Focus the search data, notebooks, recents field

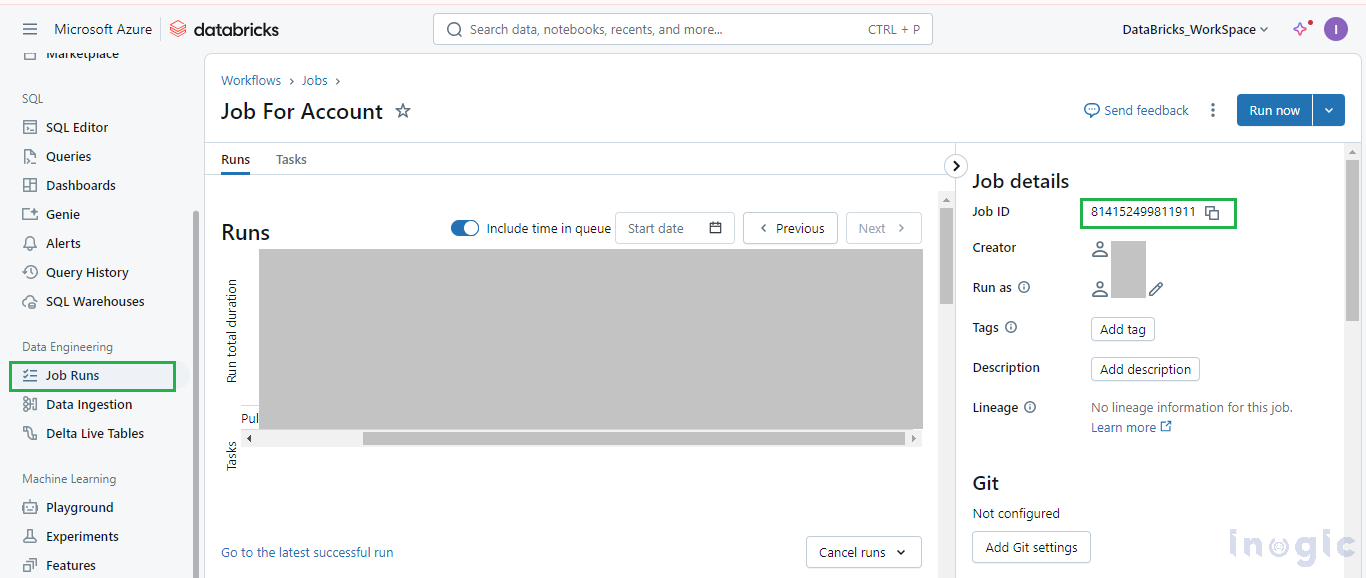click(683, 29)
